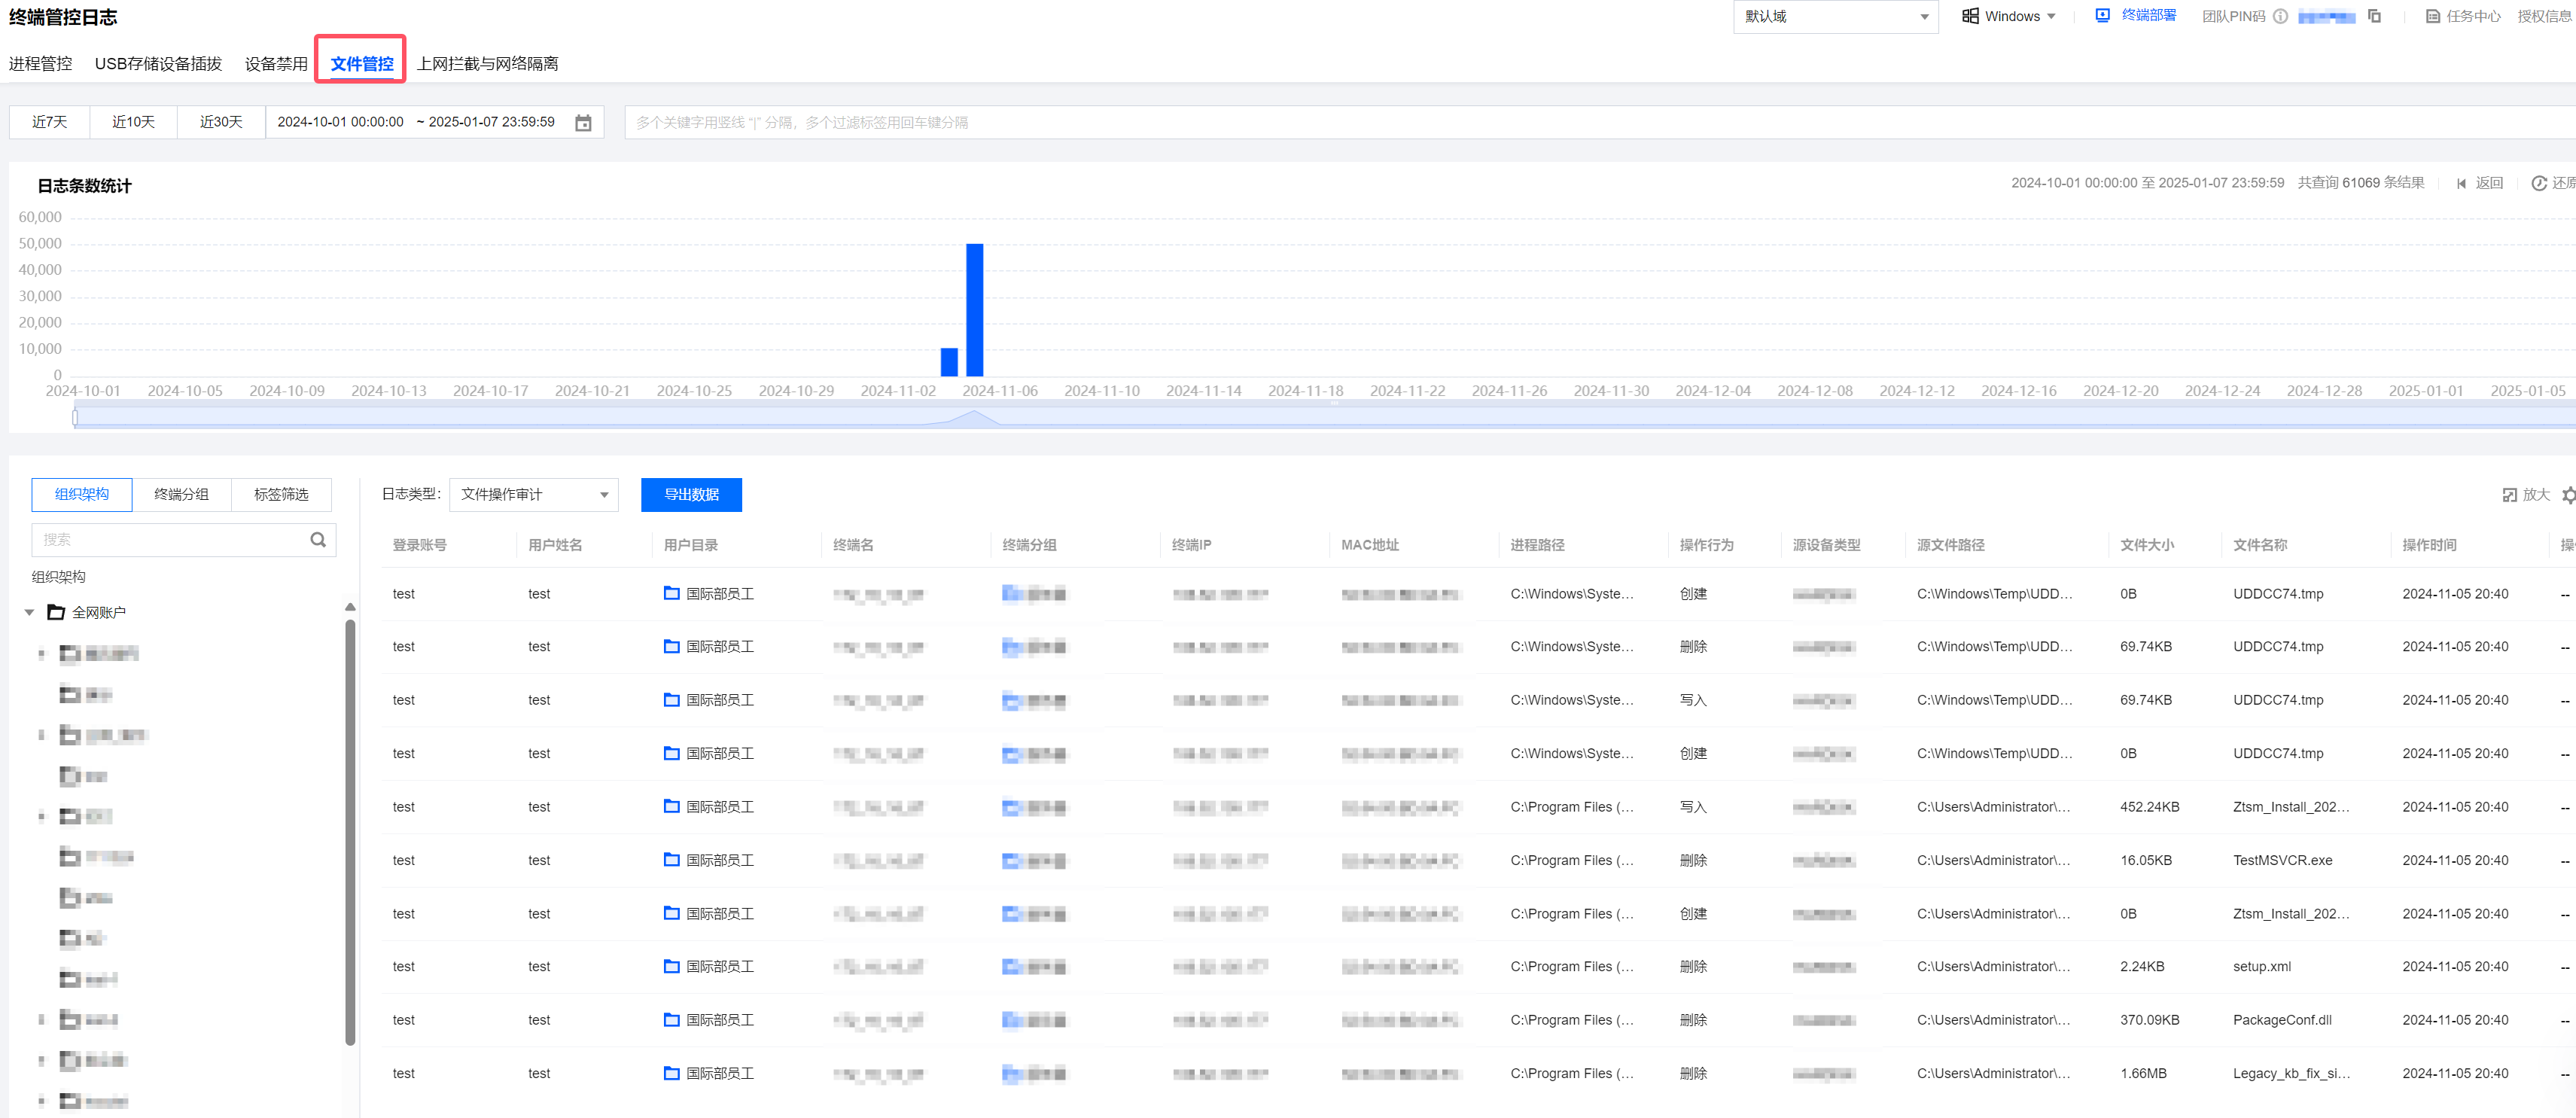Click the 导出数据 button
Image resolution: width=2576 pixels, height=1118 pixels.
[691, 495]
